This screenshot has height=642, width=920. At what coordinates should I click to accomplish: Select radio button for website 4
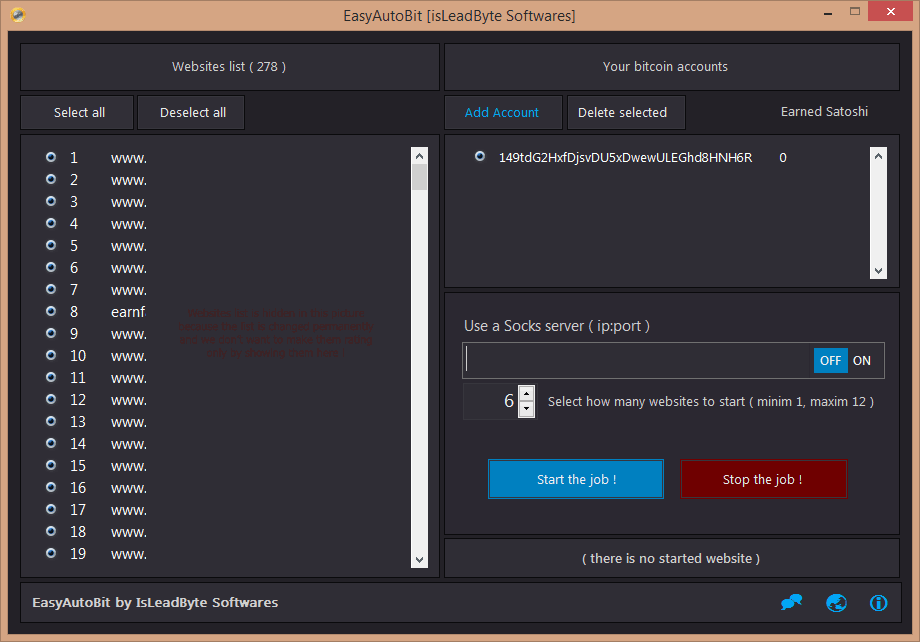click(51, 223)
